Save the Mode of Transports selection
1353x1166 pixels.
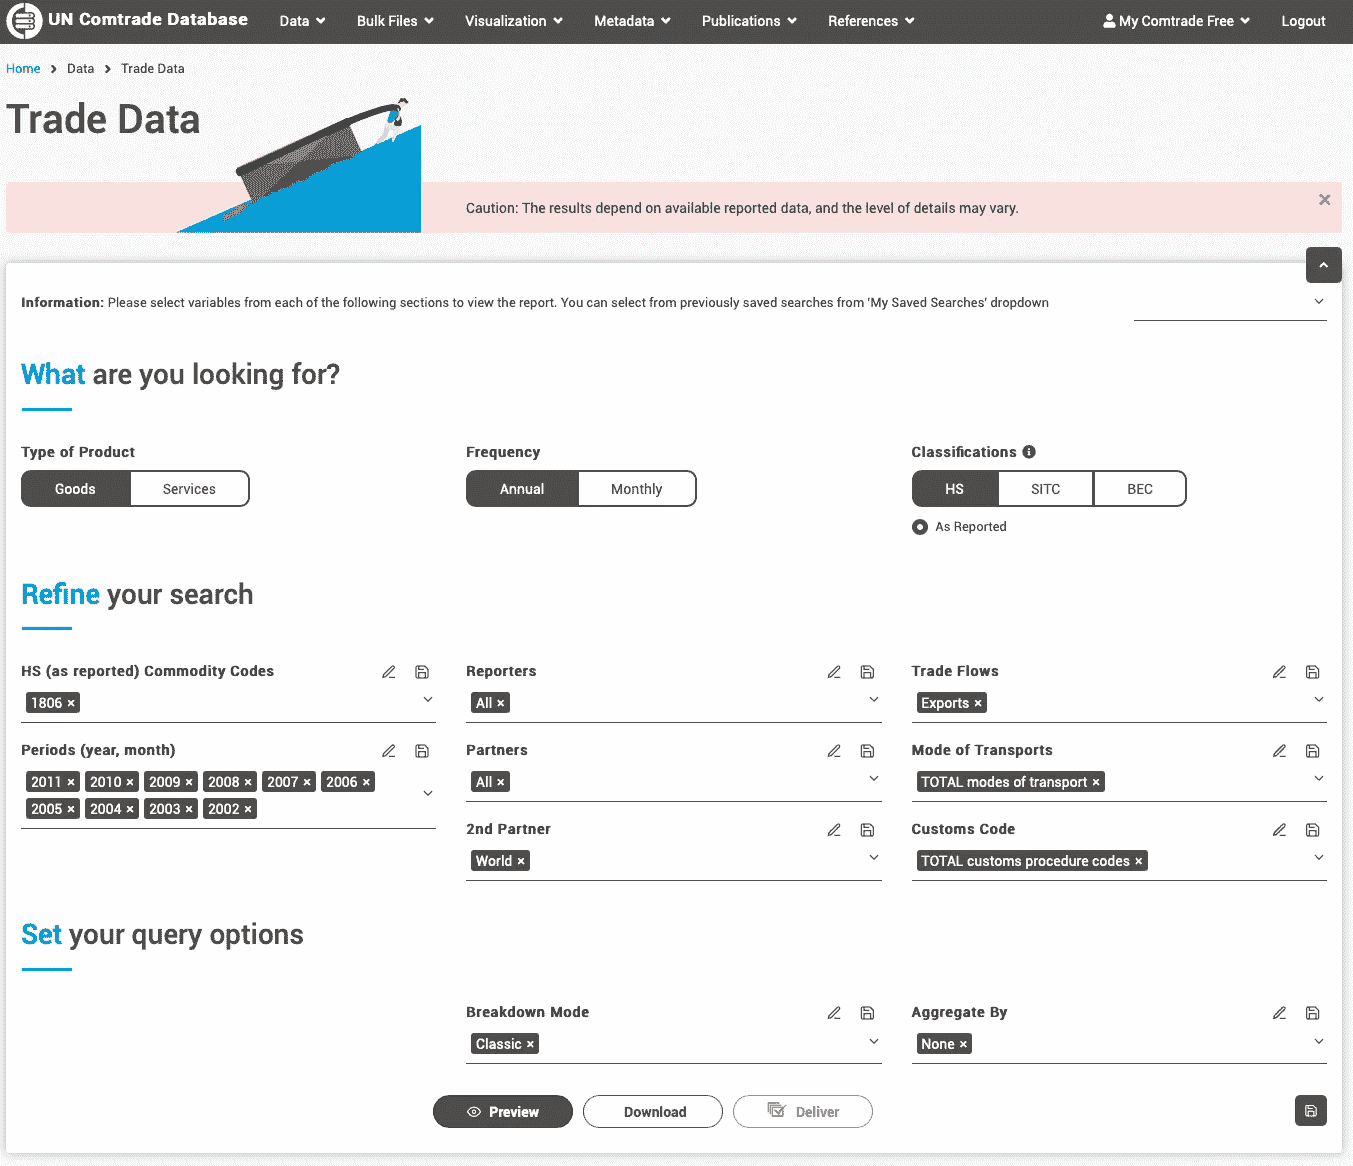[1313, 751]
